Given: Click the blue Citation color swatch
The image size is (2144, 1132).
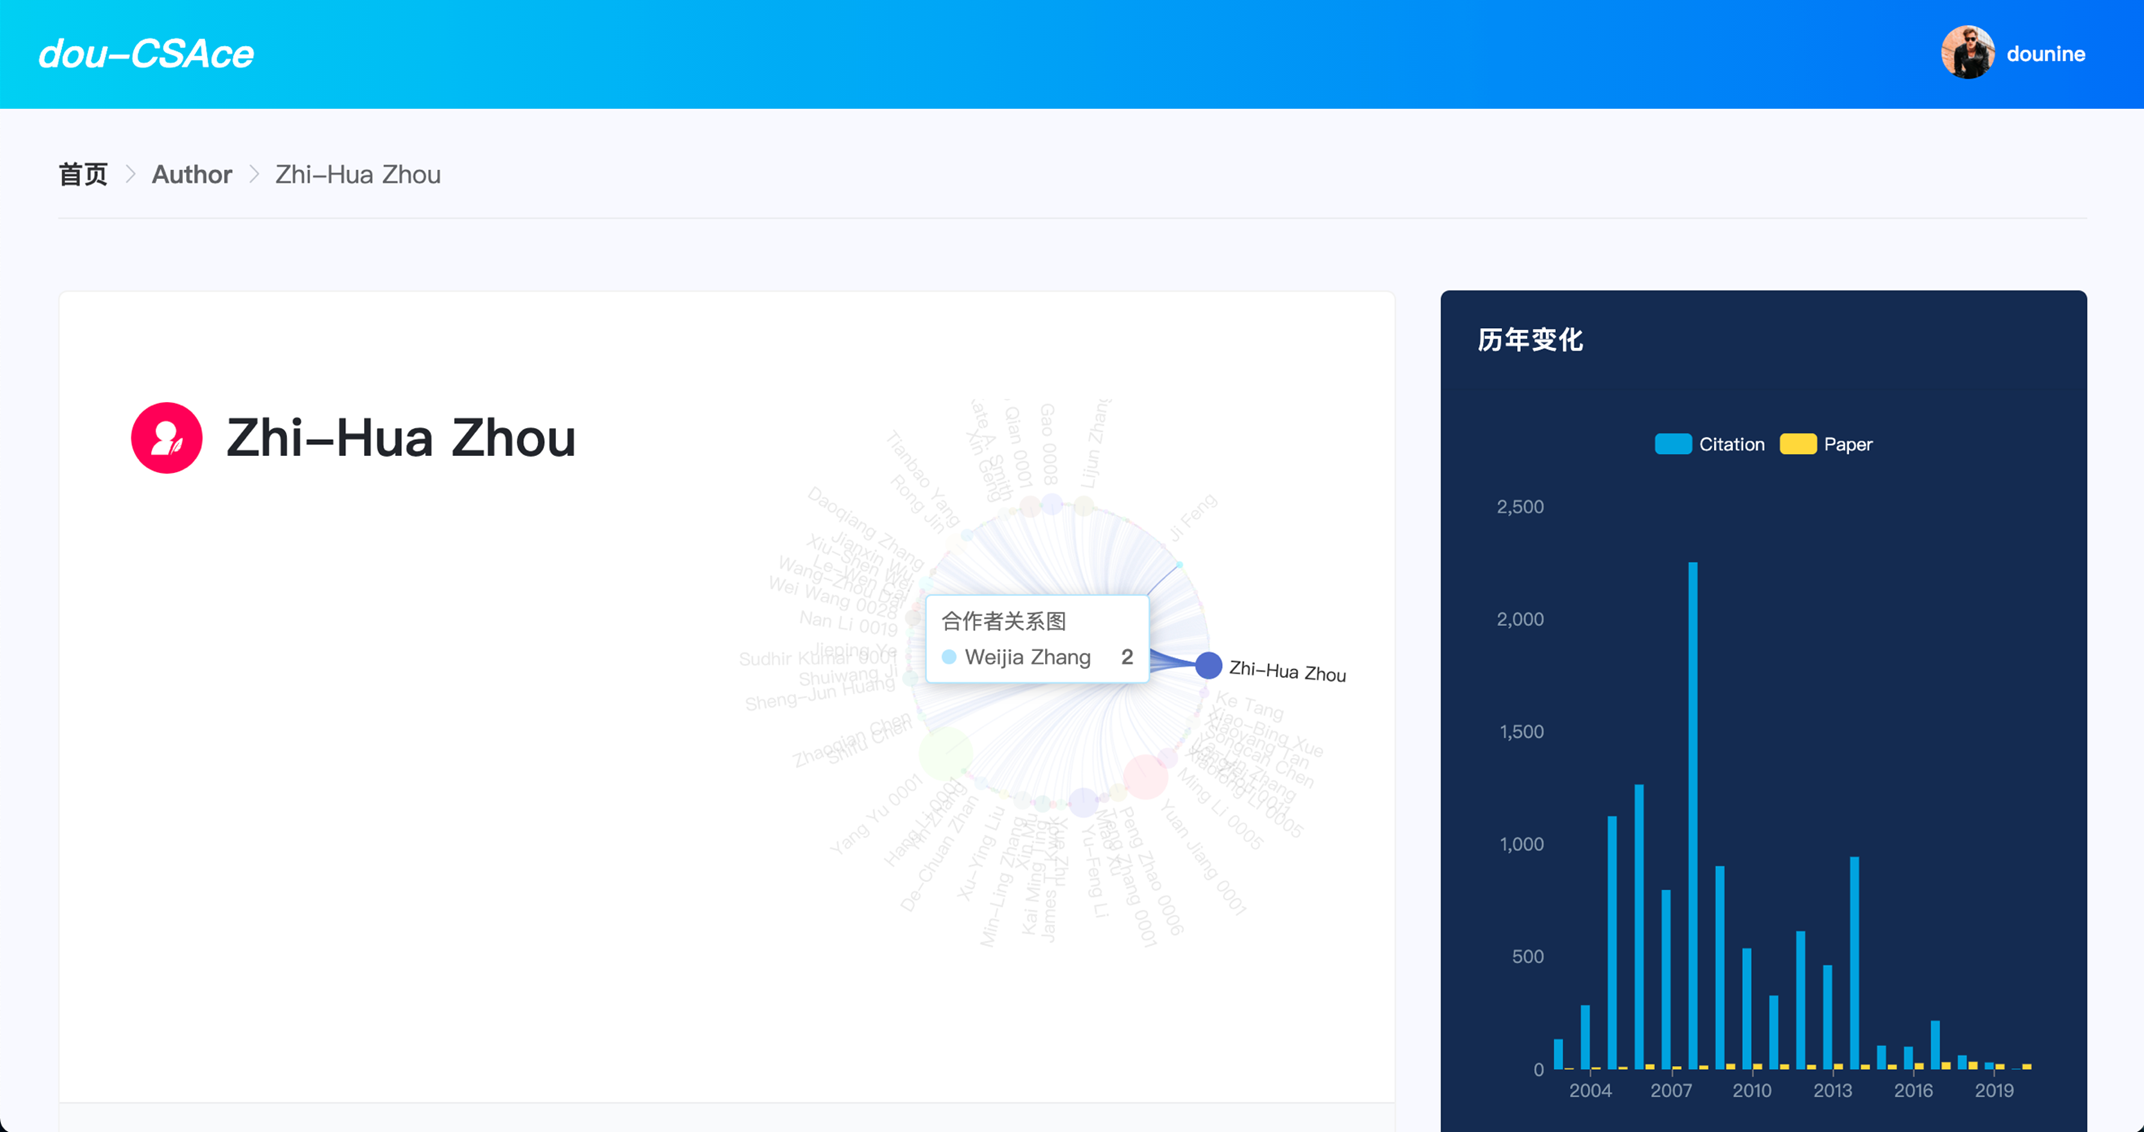Looking at the screenshot, I should click(x=1673, y=444).
